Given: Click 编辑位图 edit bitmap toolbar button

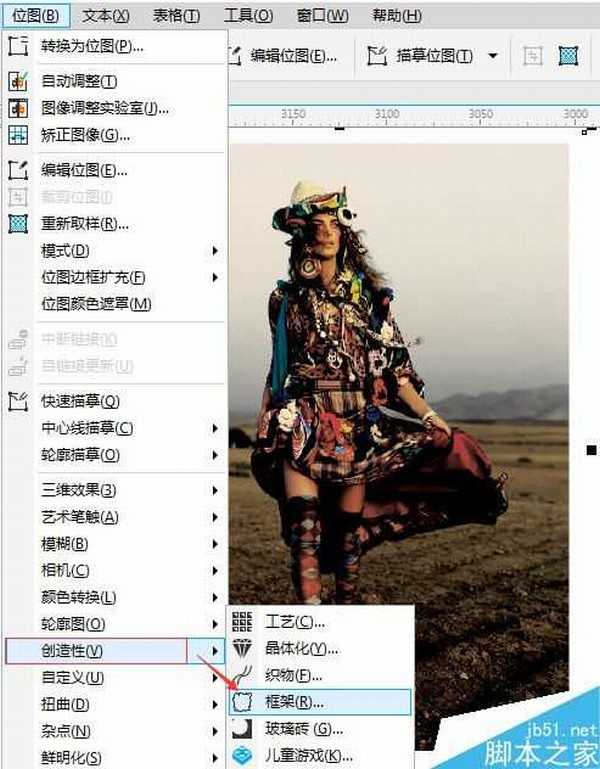Looking at the screenshot, I should point(287,56).
